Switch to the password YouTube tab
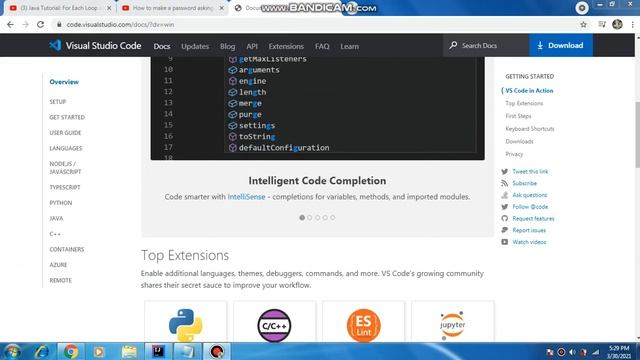The width and height of the screenshot is (640, 360). point(173,8)
